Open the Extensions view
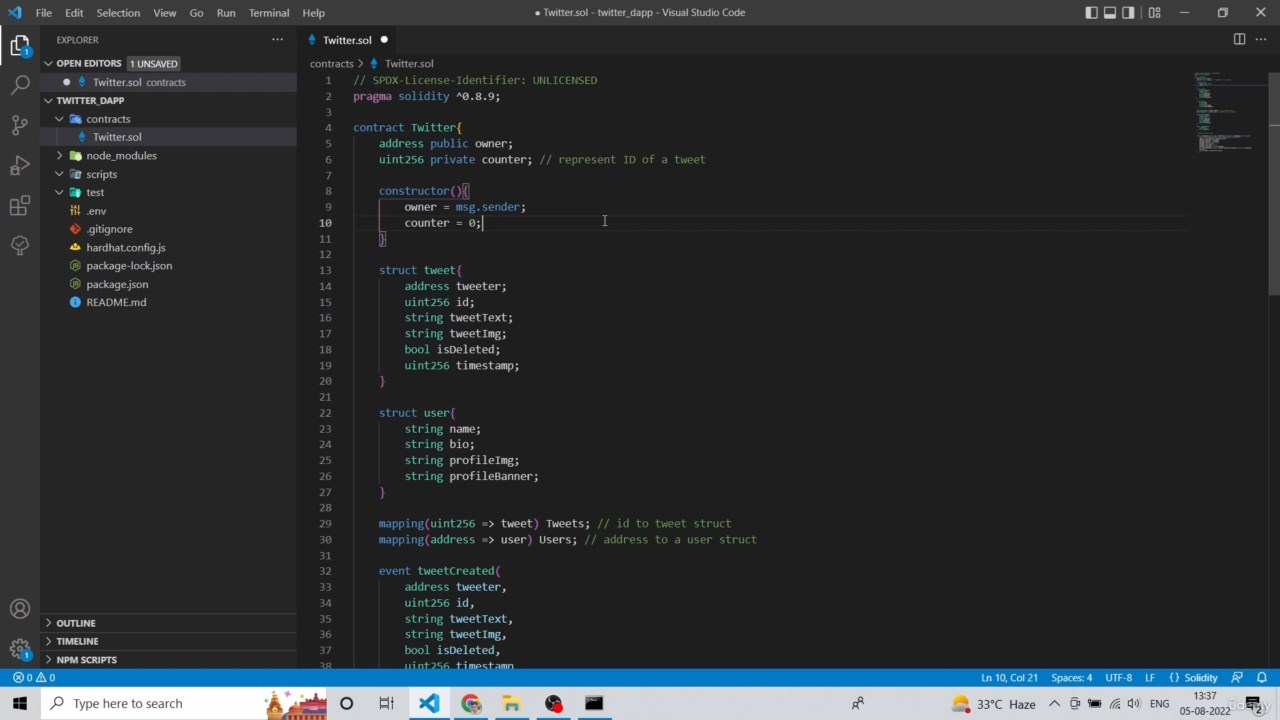Viewport: 1280px width, 720px height. (x=20, y=205)
